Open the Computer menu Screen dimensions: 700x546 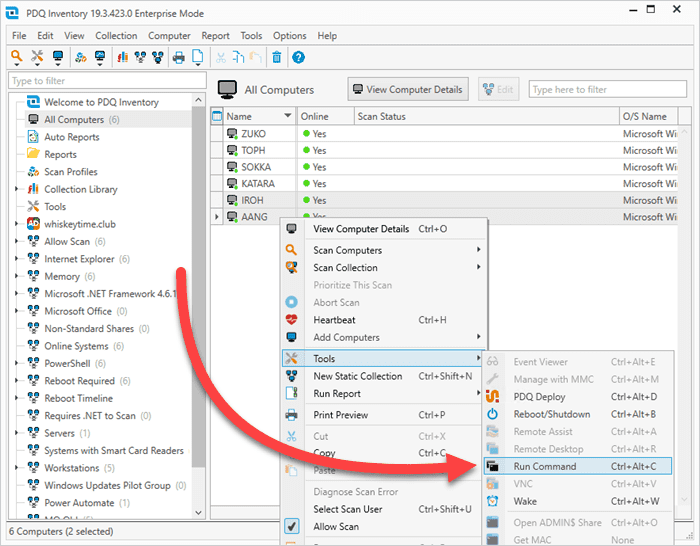(169, 36)
